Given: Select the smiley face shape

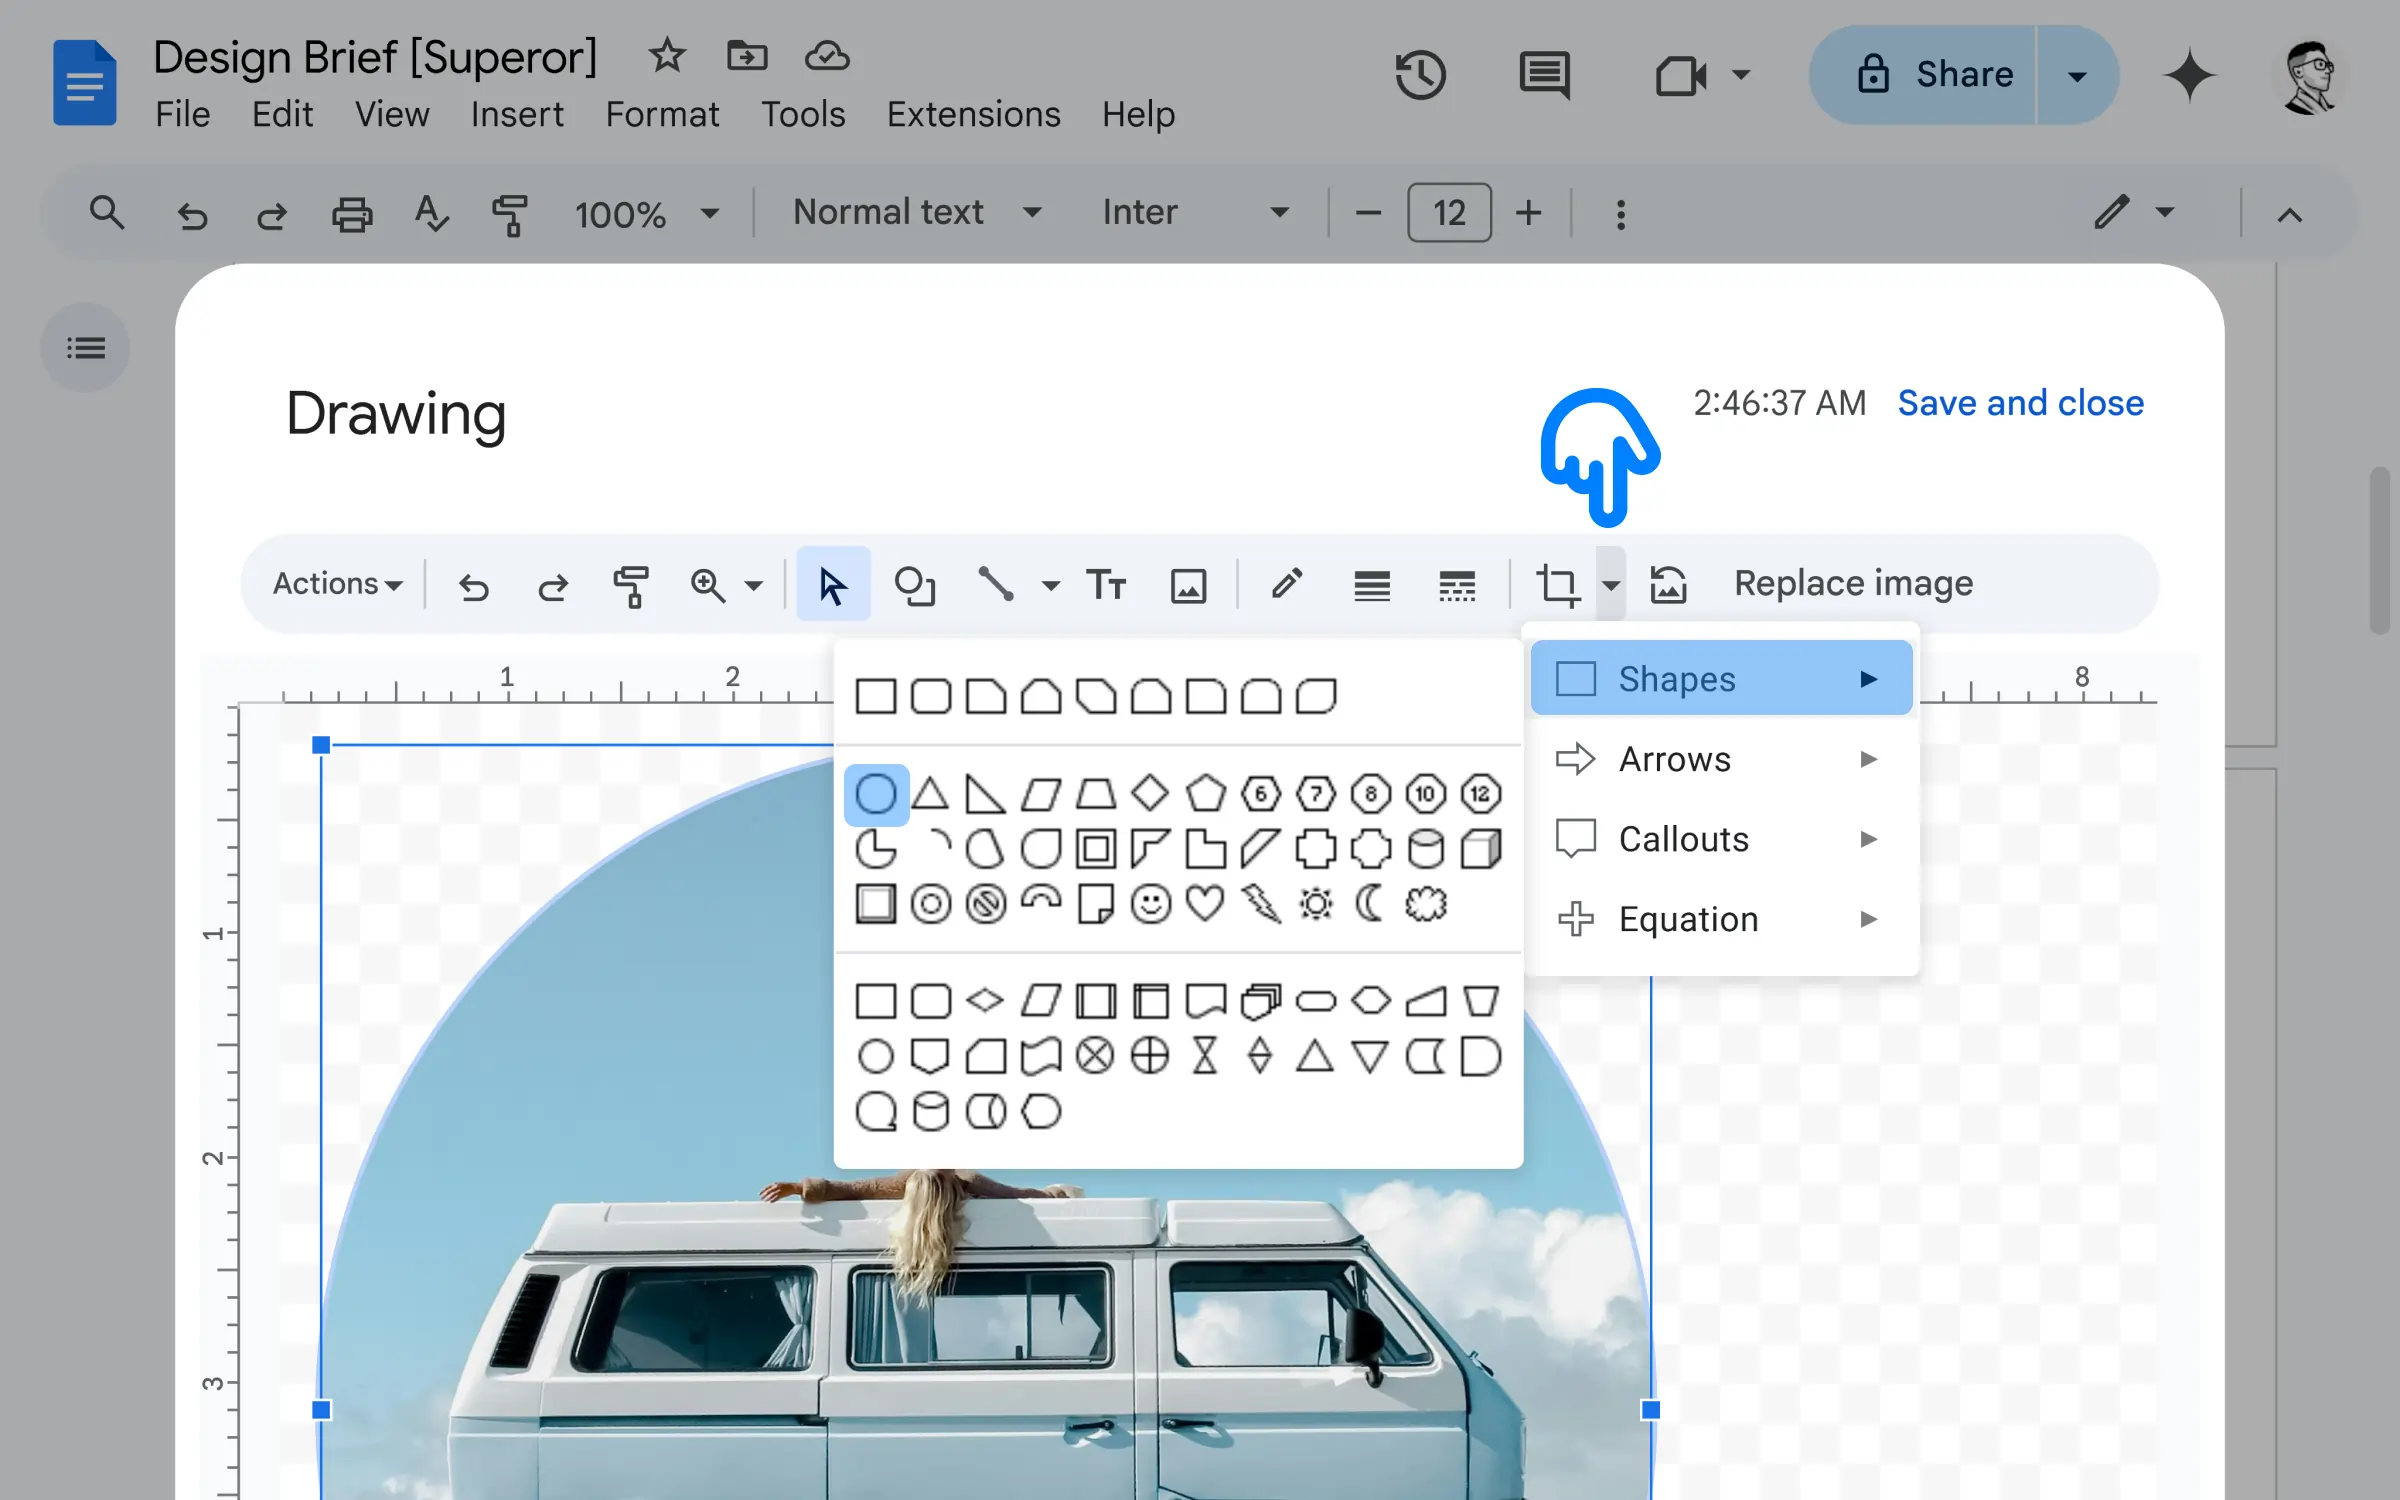Looking at the screenshot, I should (x=1151, y=905).
